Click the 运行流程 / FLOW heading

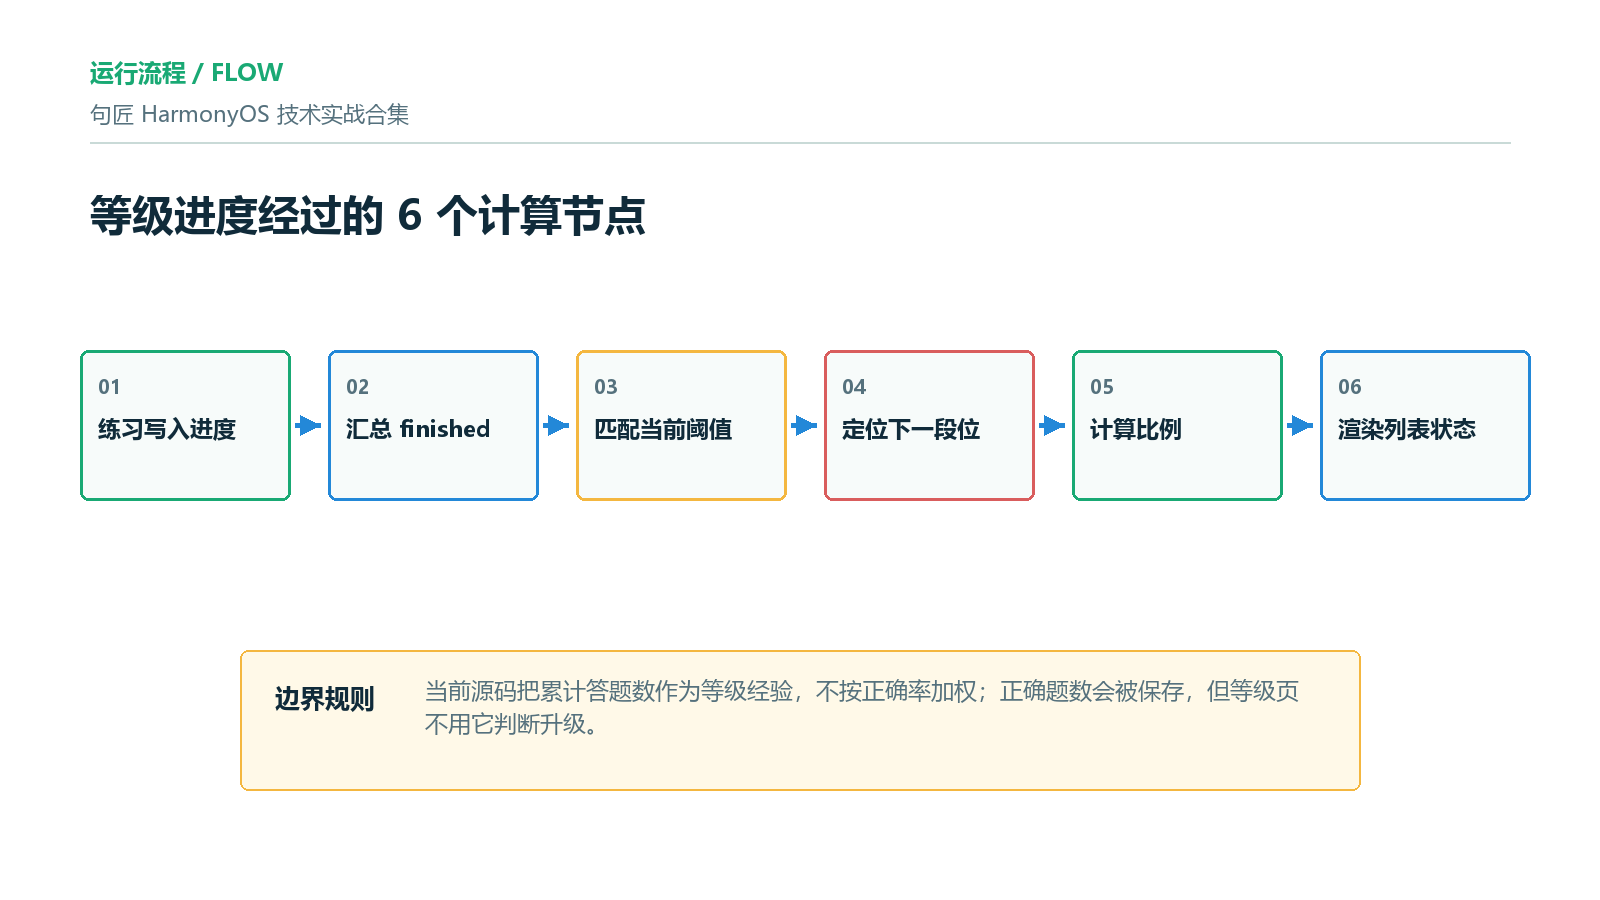click(186, 73)
